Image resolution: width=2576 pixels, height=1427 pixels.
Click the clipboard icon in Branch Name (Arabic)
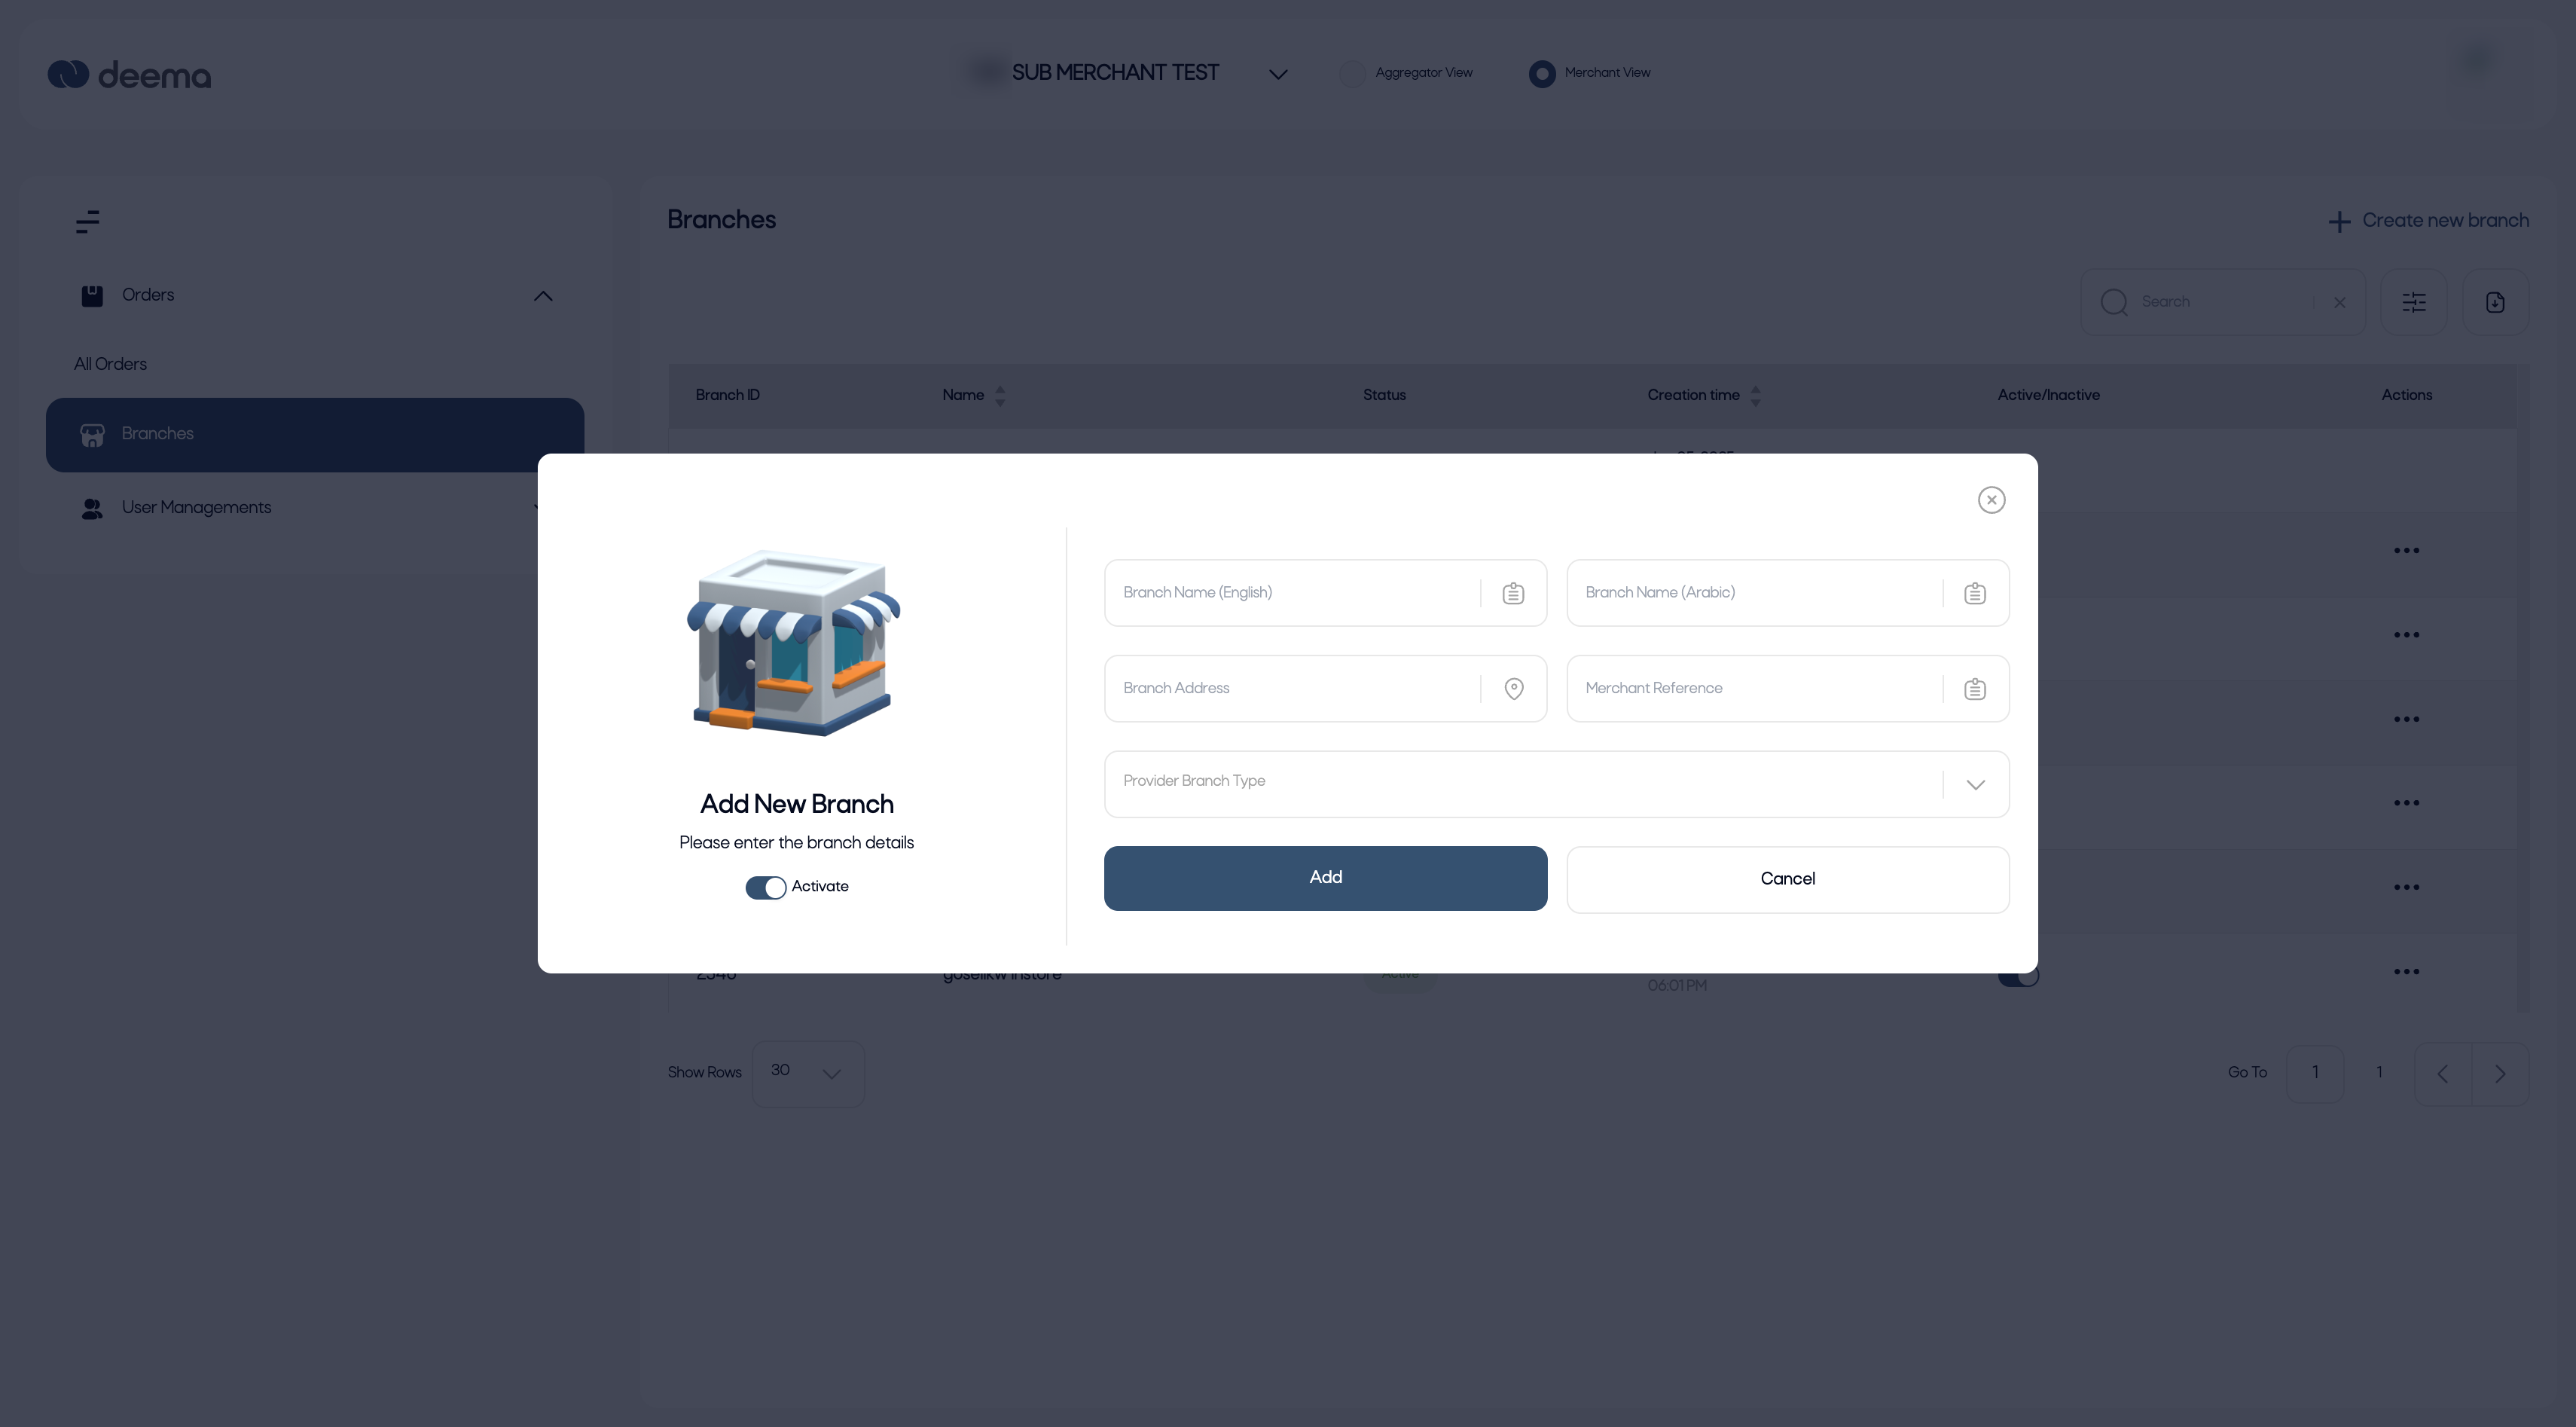click(x=1974, y=593)
